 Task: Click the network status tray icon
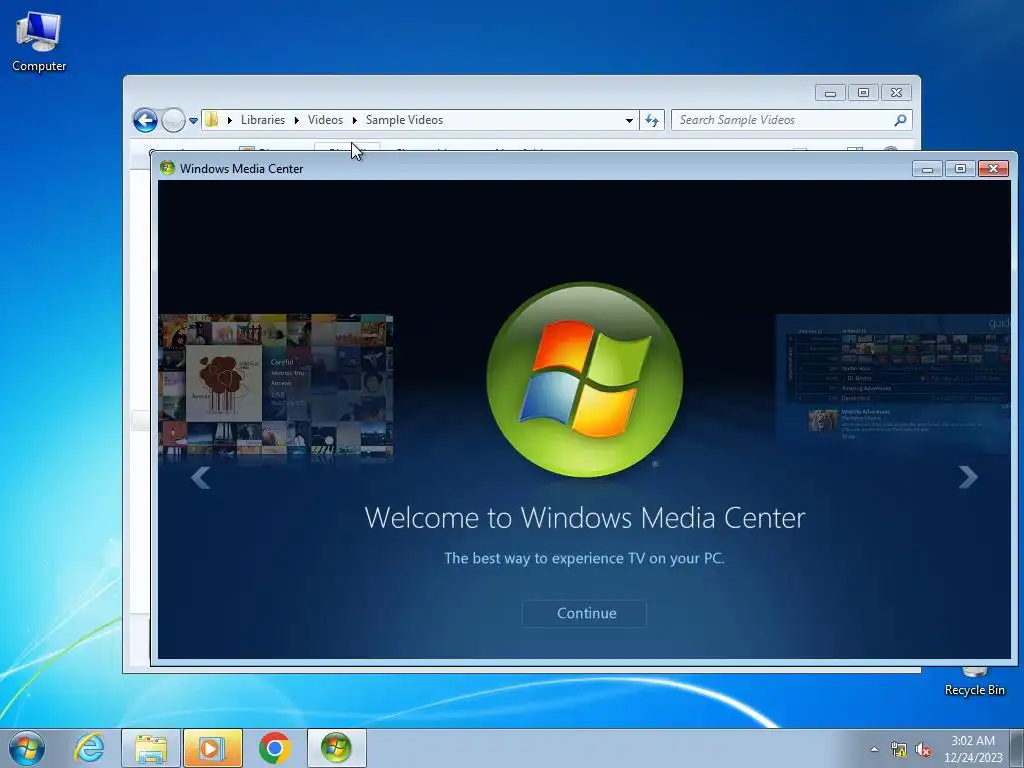[899, 749]
